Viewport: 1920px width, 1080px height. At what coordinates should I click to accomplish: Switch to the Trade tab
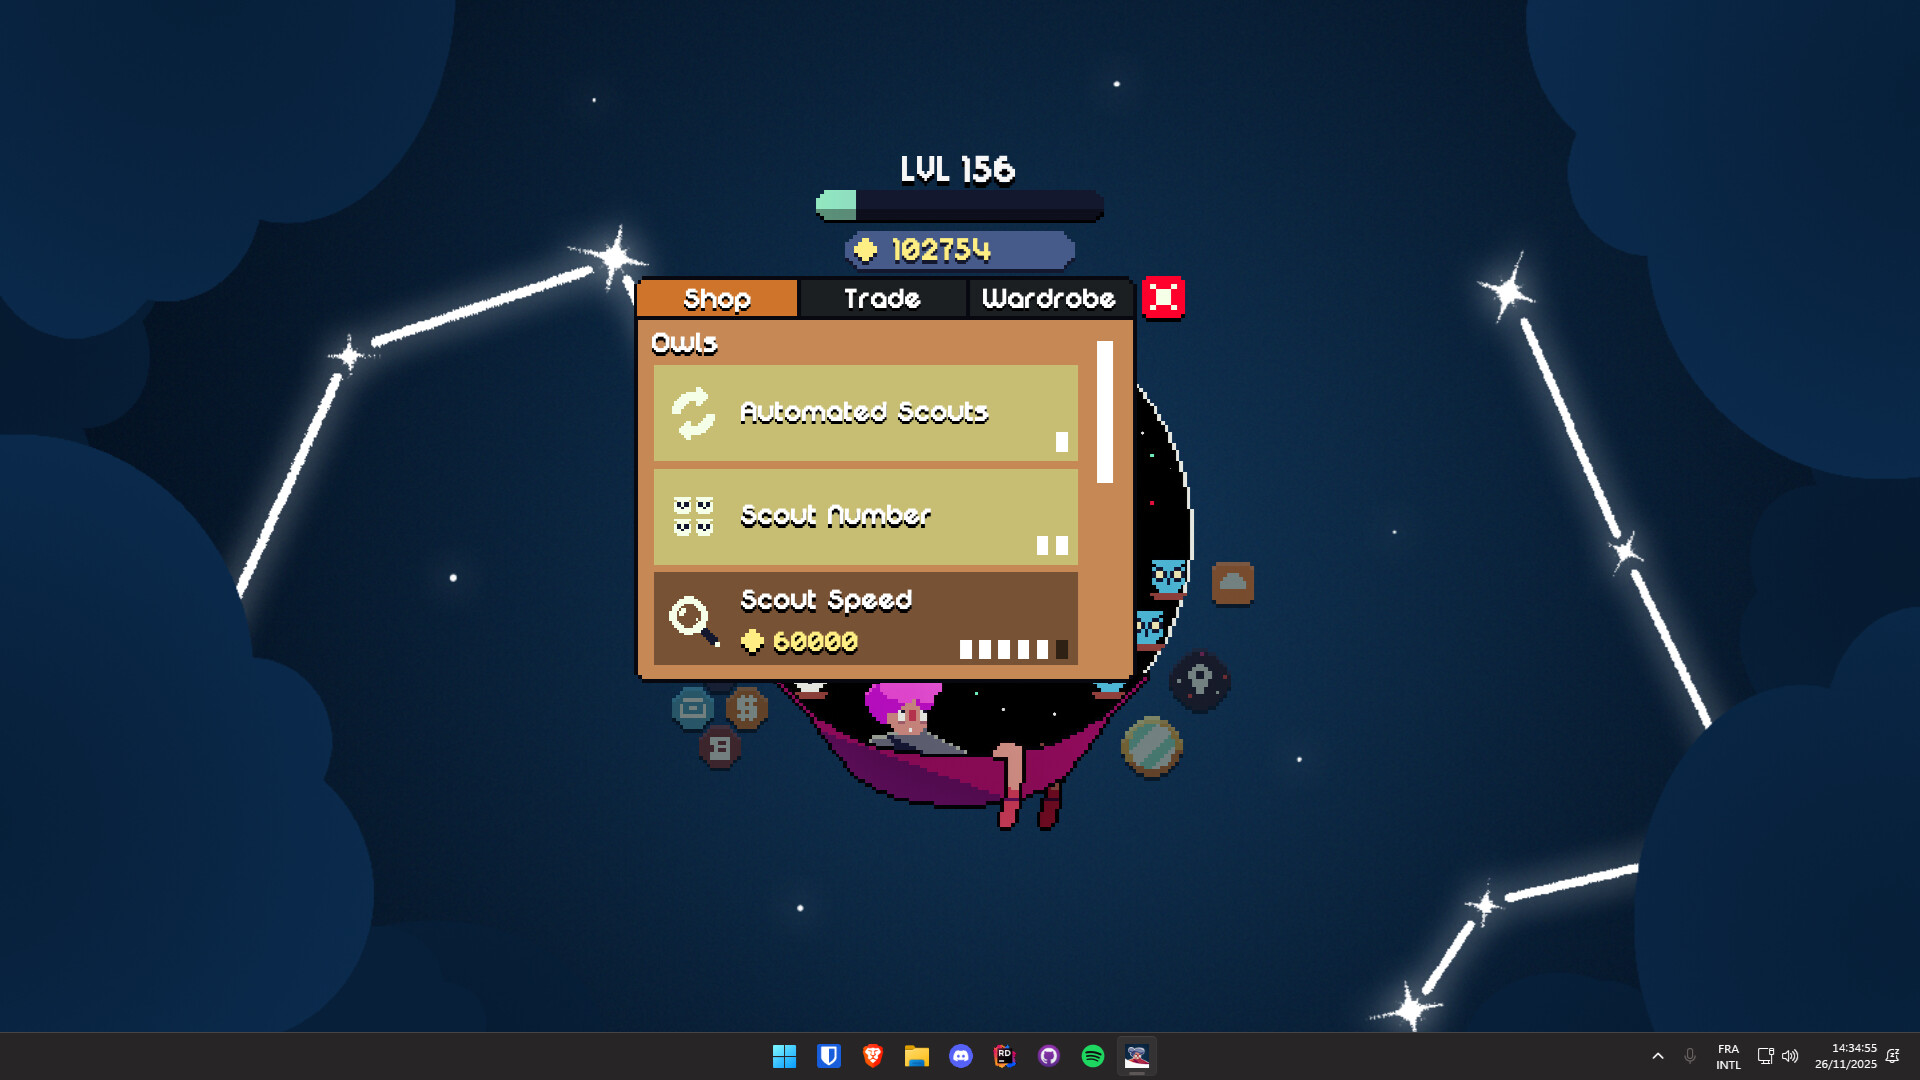882,298
